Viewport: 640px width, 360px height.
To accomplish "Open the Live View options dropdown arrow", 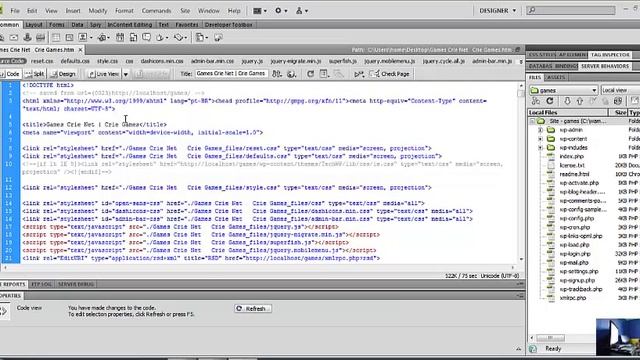I will pos(126,74).
